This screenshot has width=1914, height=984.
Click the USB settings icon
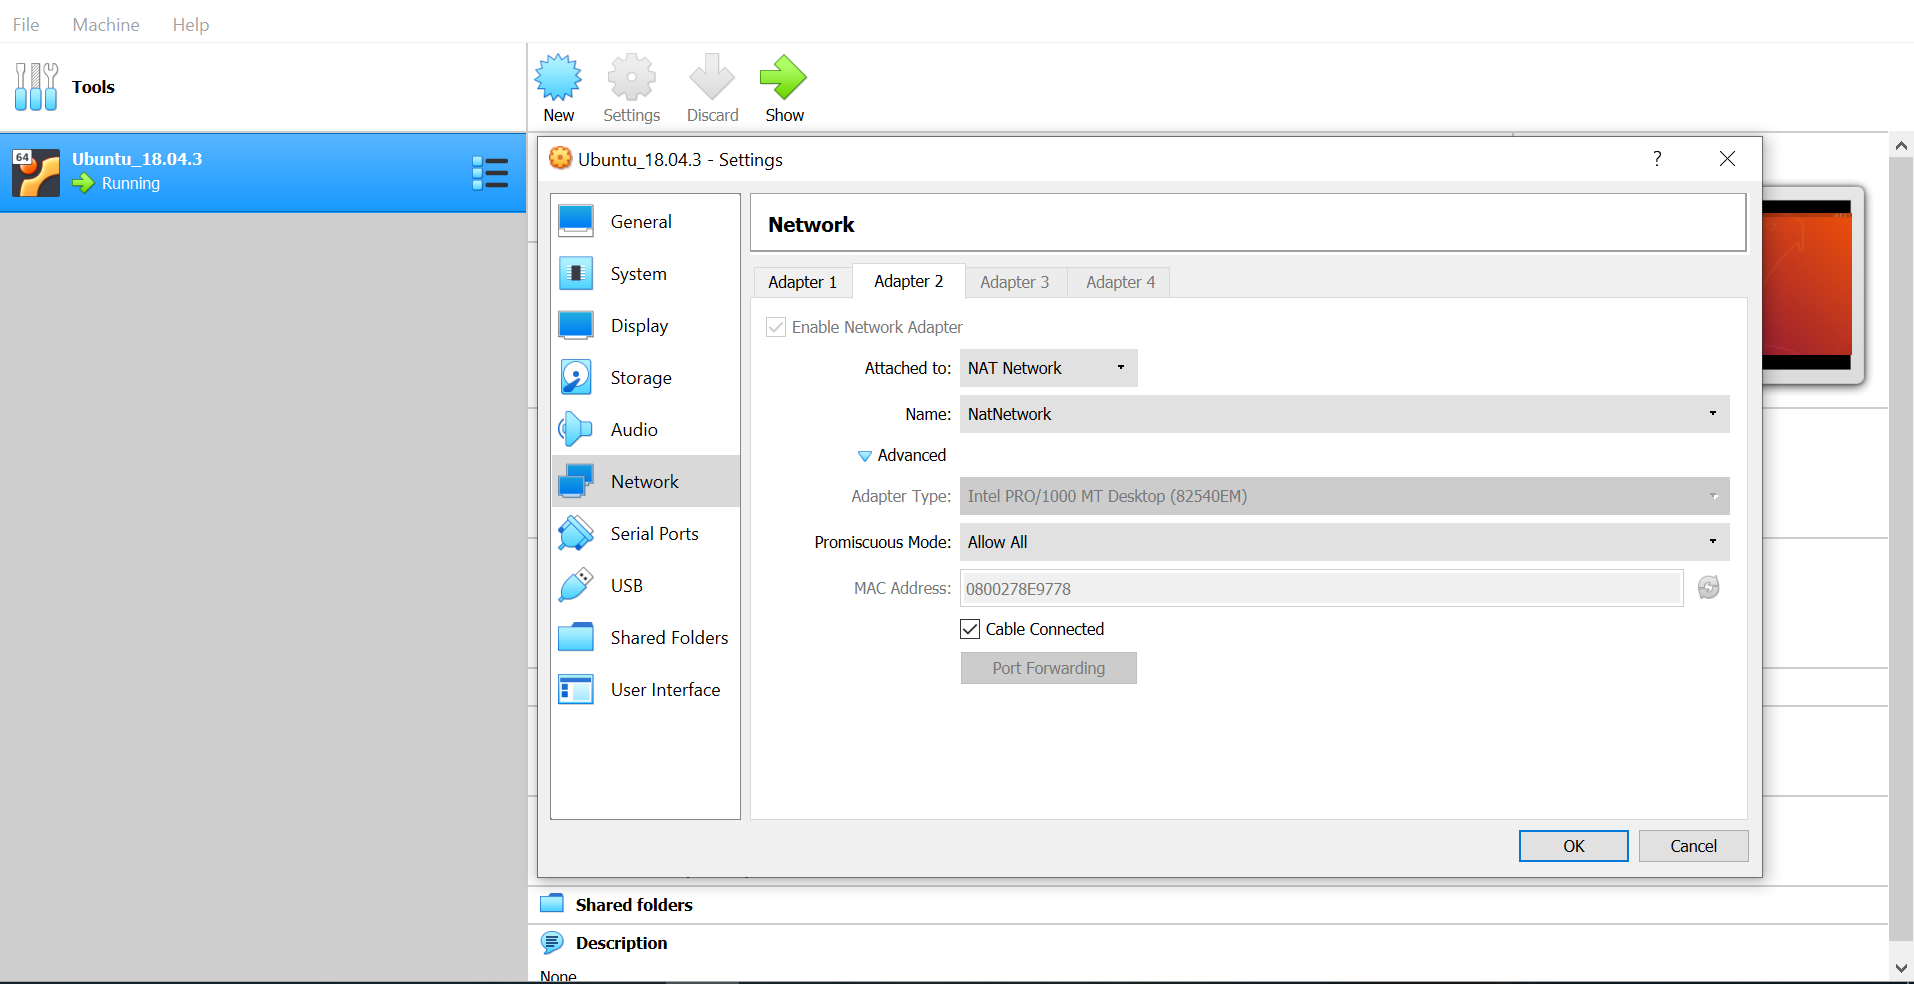click(x=576, y=585)
